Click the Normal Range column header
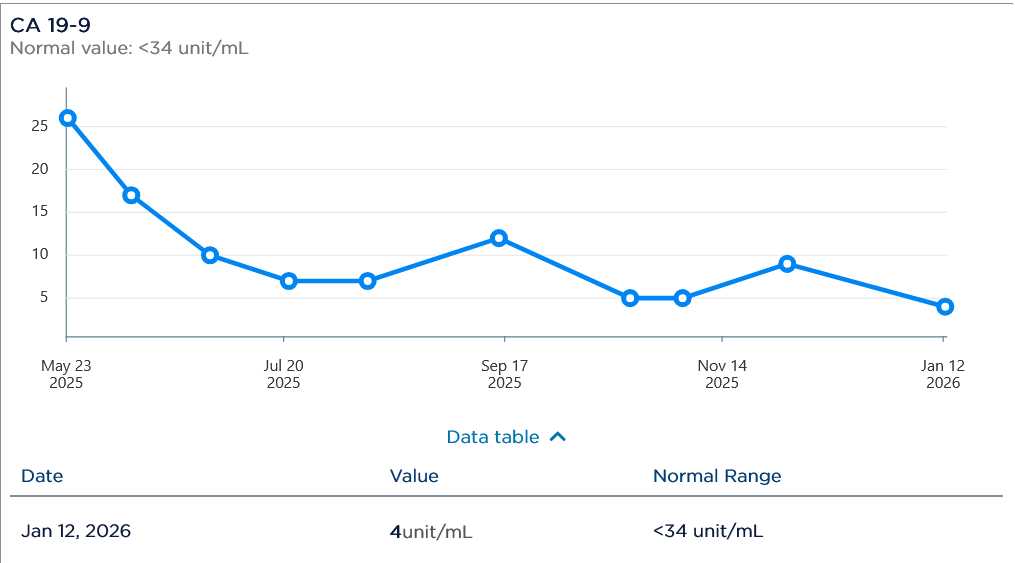 click(717, 476)
